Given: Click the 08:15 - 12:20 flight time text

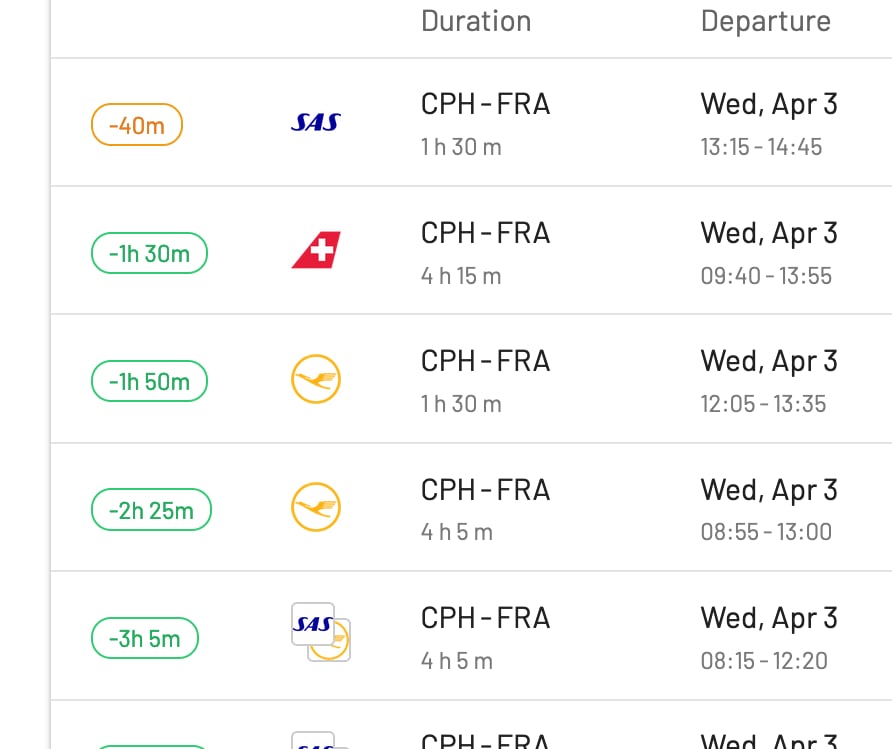Looking at the screenshot, I should click(765, 660).
